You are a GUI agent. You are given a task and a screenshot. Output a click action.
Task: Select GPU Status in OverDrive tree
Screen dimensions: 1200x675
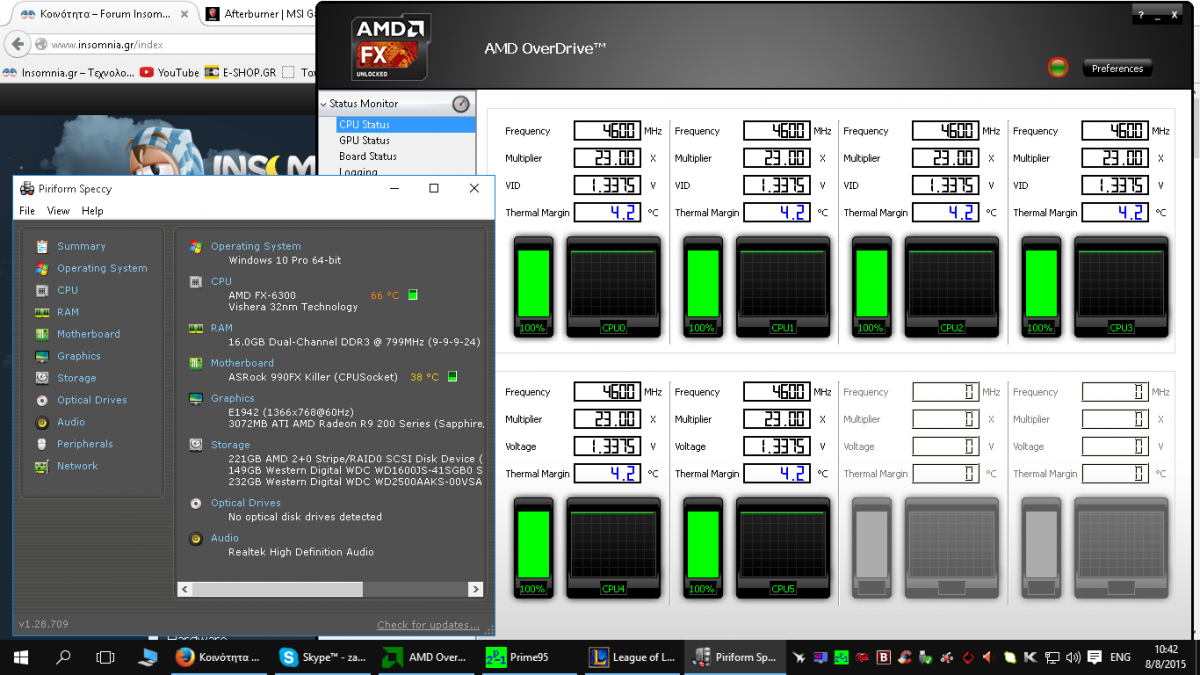coord(364,141)
